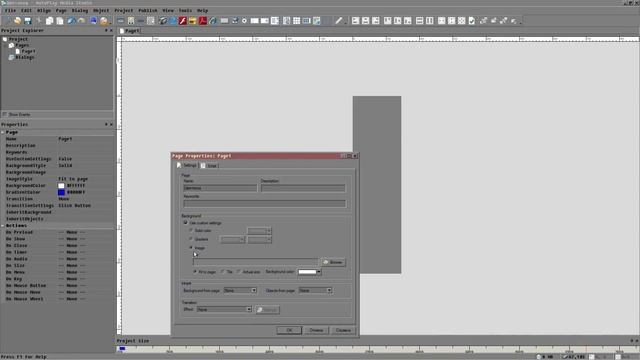The height and width of the screenshot is (360, 640).
Task: Toggle Show Events checkbox in Project Explorer
Action: coord(5,114)
